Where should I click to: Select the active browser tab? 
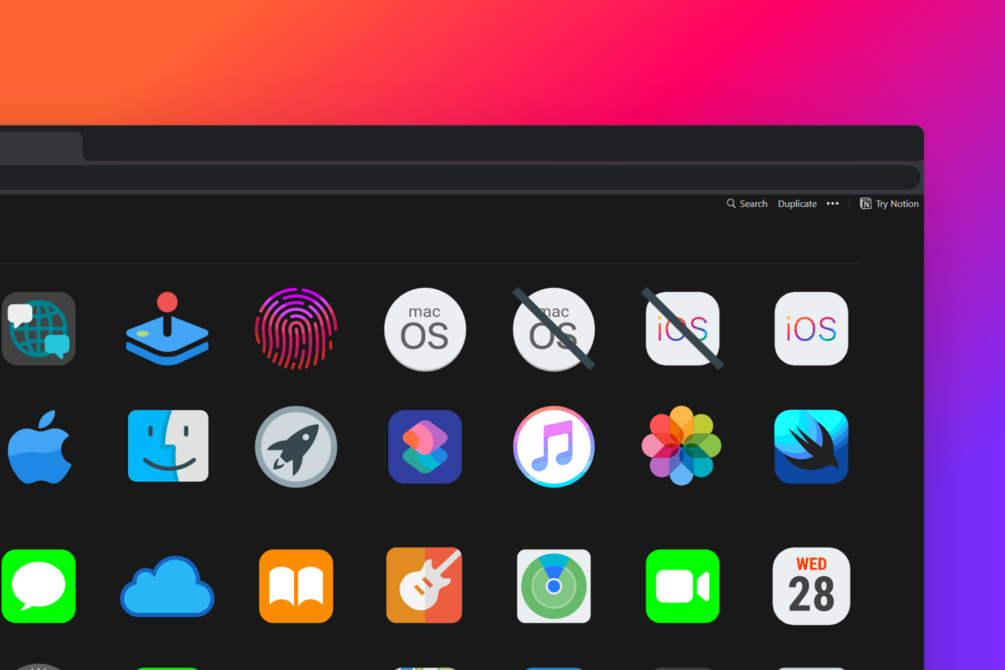pyautogui.click(x=41, y=147)
